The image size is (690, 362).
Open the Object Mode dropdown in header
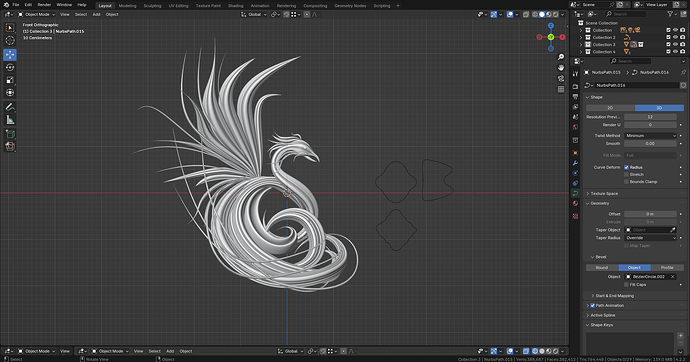click(36, 15)
